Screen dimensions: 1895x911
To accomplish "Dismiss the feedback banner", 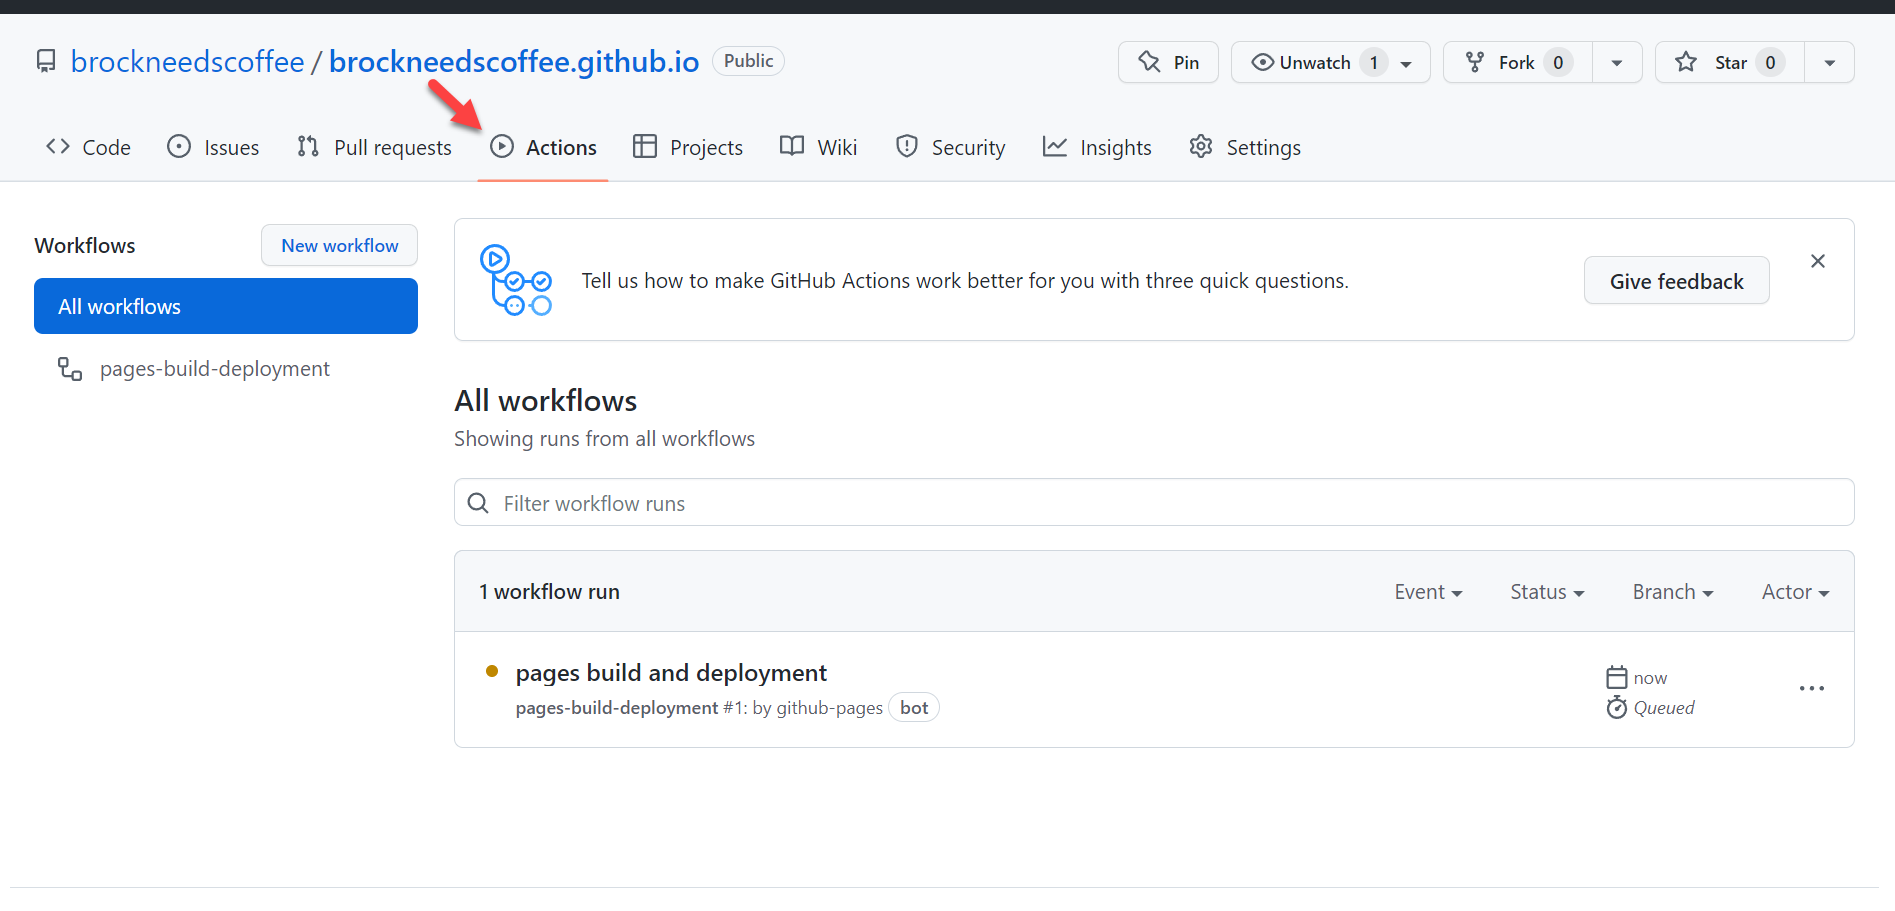I will (x=1818, y=261).
